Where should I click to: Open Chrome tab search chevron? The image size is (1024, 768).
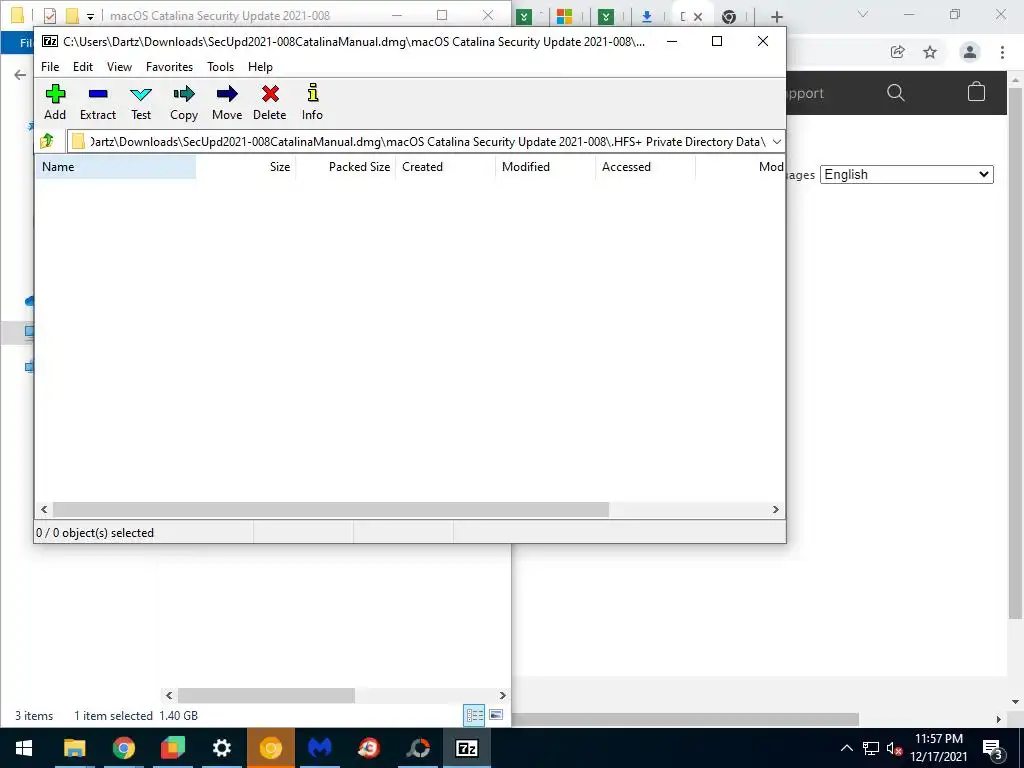[x=863, y=14]
